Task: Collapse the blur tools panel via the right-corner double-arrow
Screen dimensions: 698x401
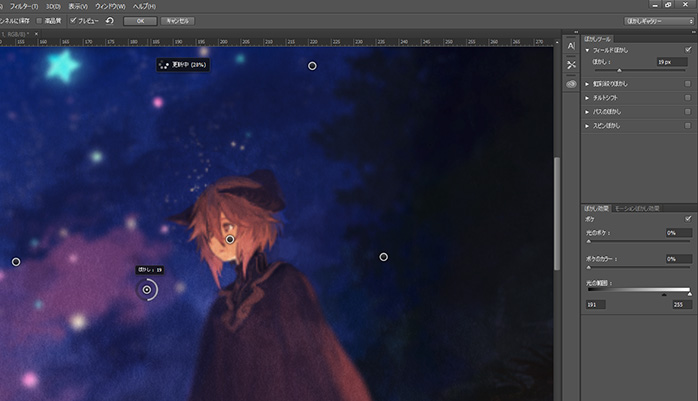Action: point(693,32)
